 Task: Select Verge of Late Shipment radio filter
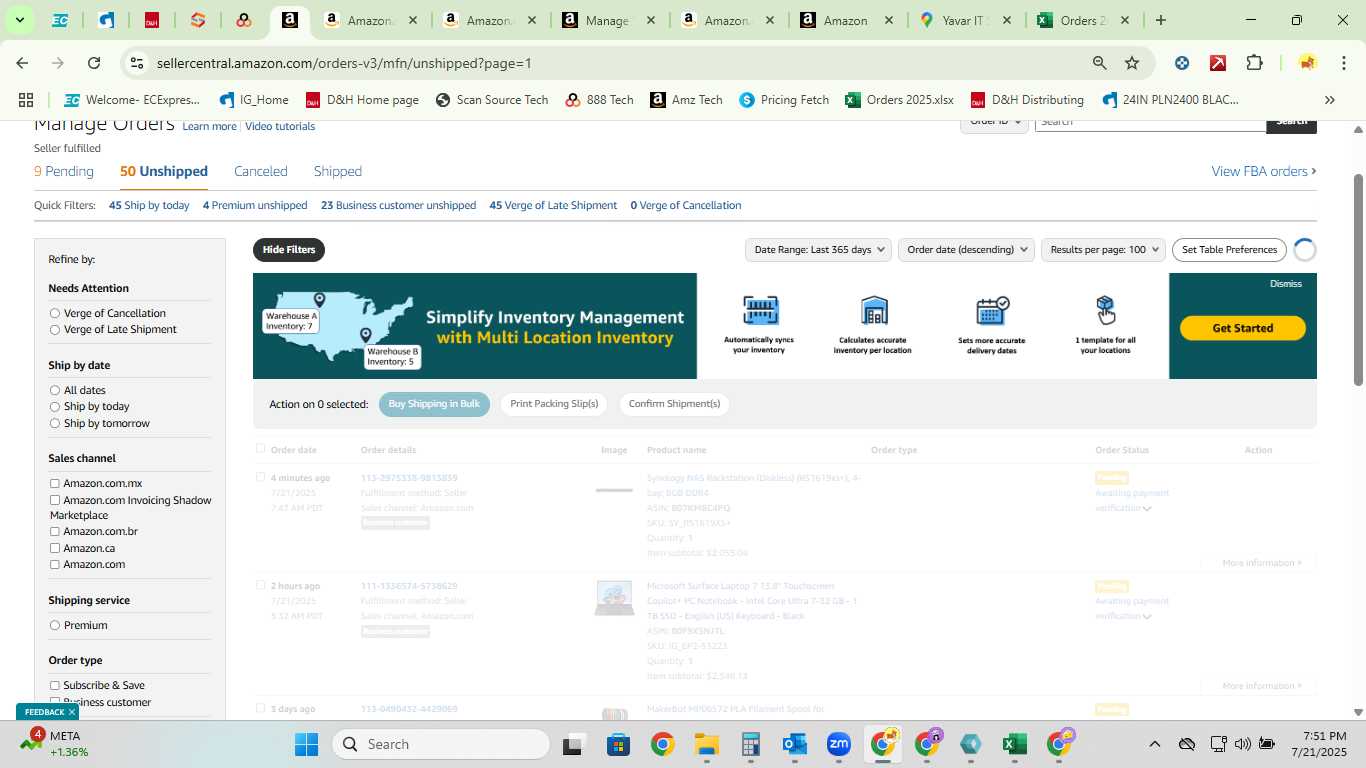pyautogui.click(x=55, y=329)
